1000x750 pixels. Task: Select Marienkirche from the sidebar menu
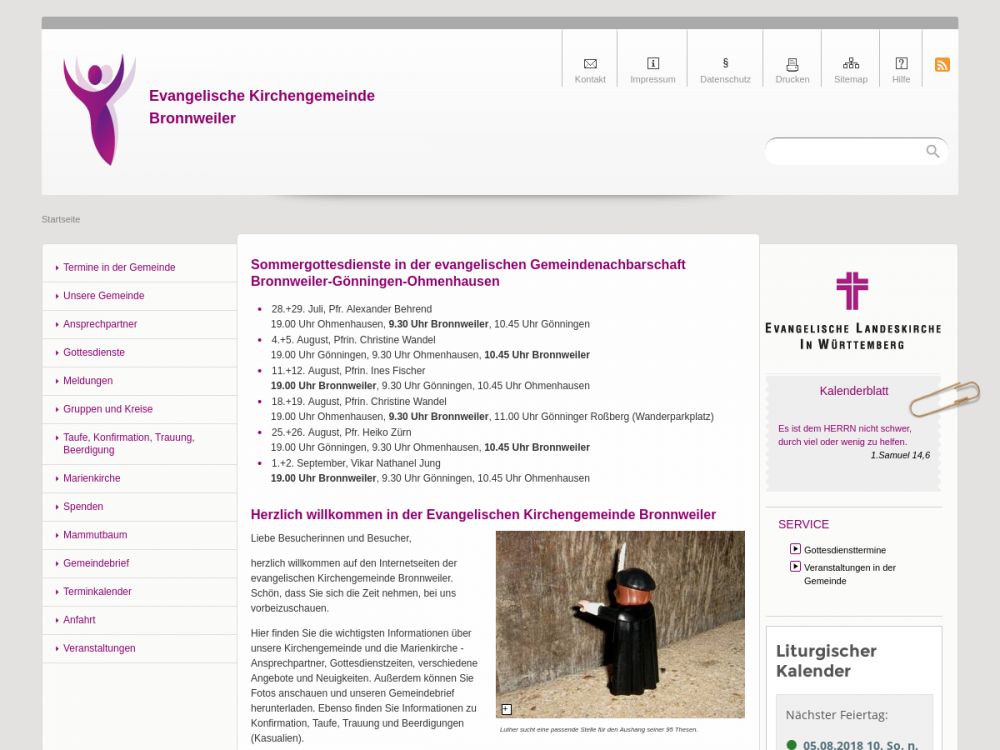[92, 478]
